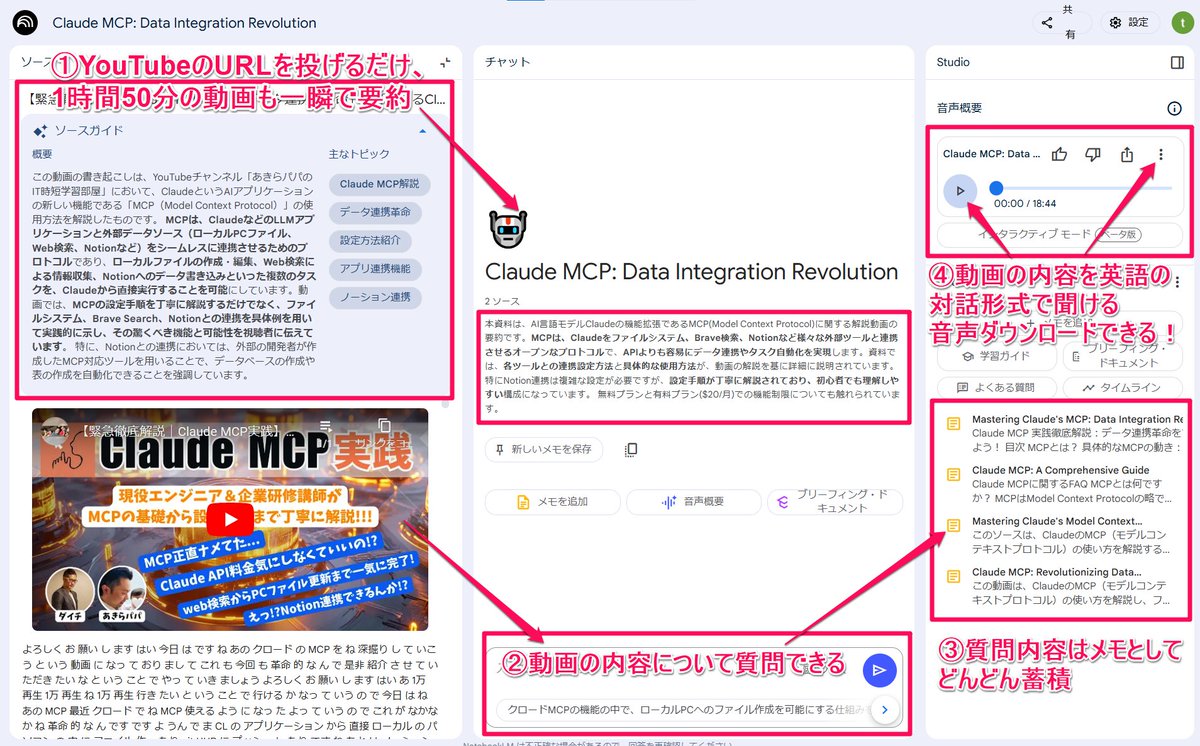
Task: Like the audio overview with thumbs up
Action: click(x=1059, y=154)
